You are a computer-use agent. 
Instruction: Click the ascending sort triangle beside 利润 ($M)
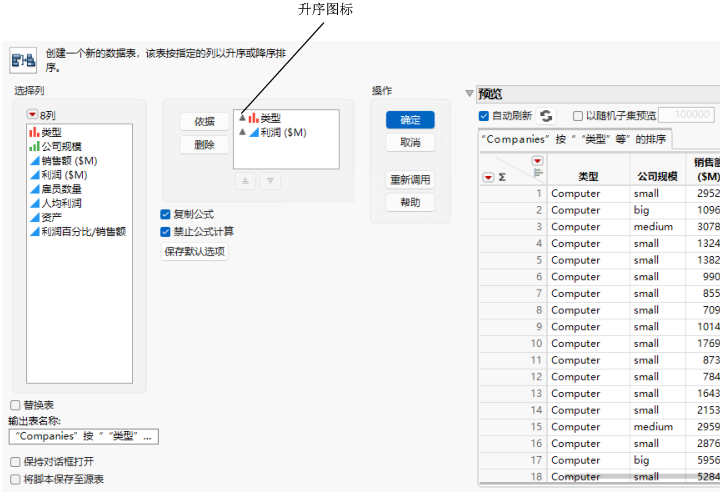(242, 132)
